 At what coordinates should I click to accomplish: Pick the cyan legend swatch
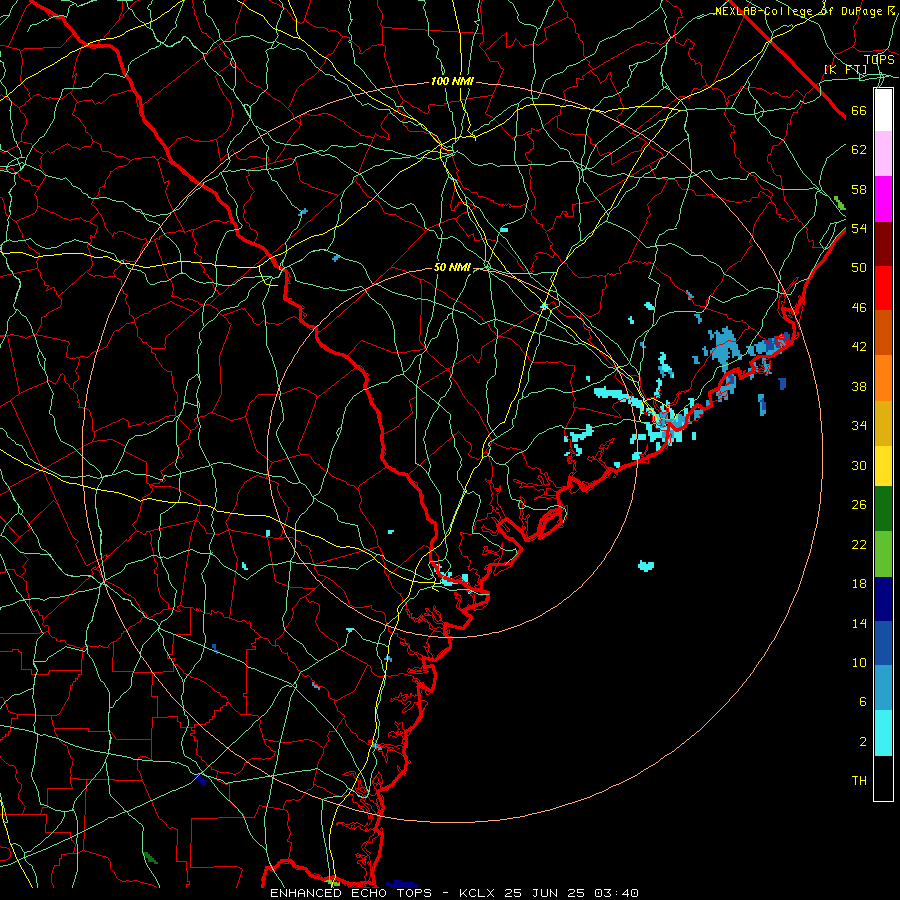pos(883,733)
